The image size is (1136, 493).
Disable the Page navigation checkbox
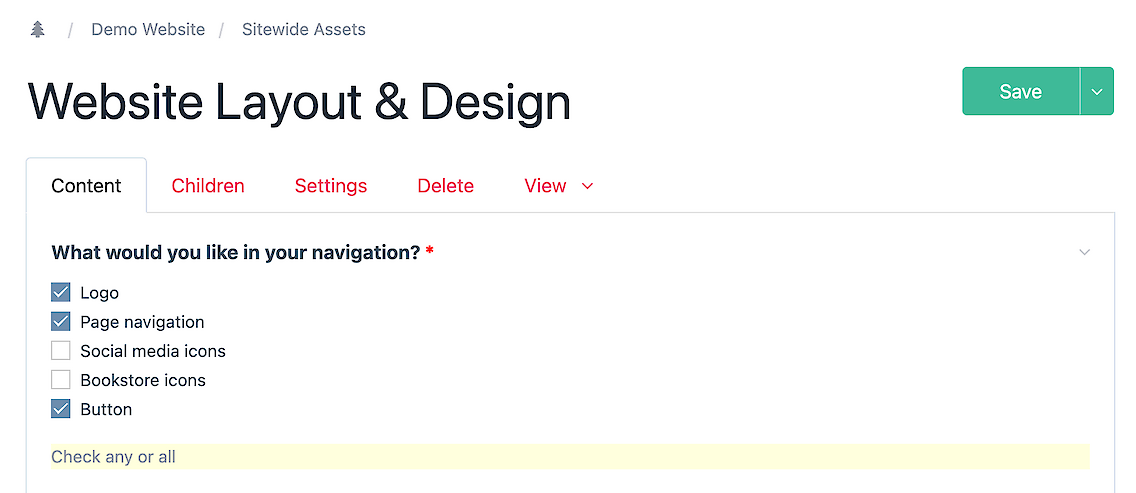click(61, 322)
